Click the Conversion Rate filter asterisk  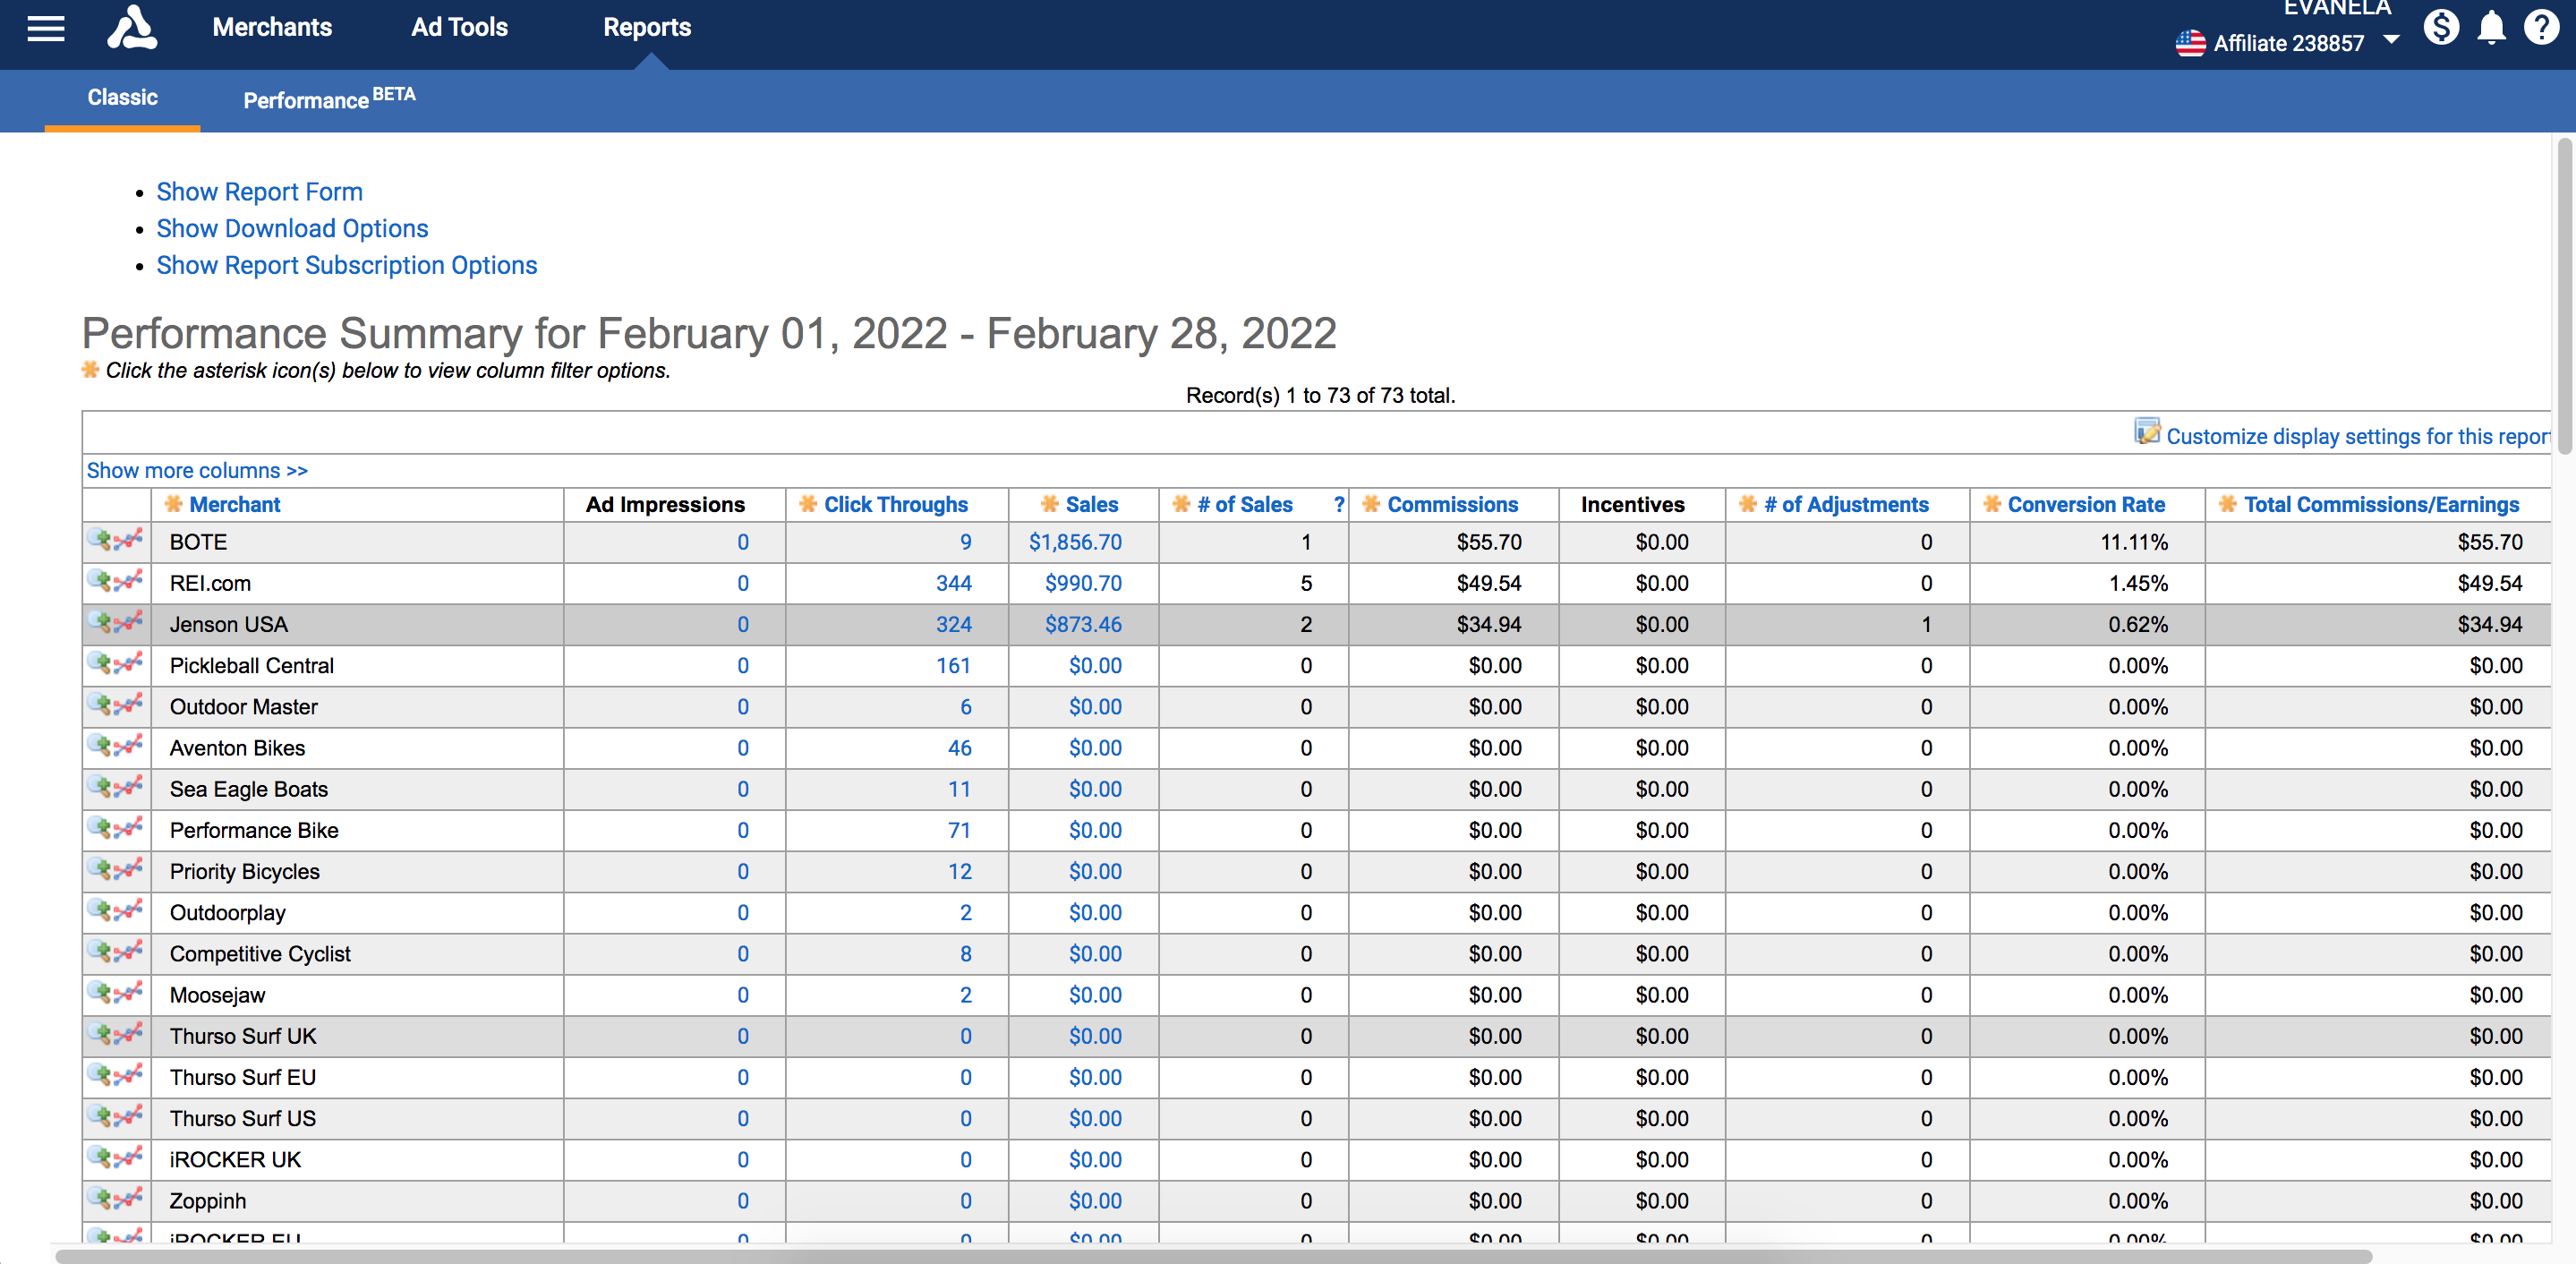(1992, 504)
